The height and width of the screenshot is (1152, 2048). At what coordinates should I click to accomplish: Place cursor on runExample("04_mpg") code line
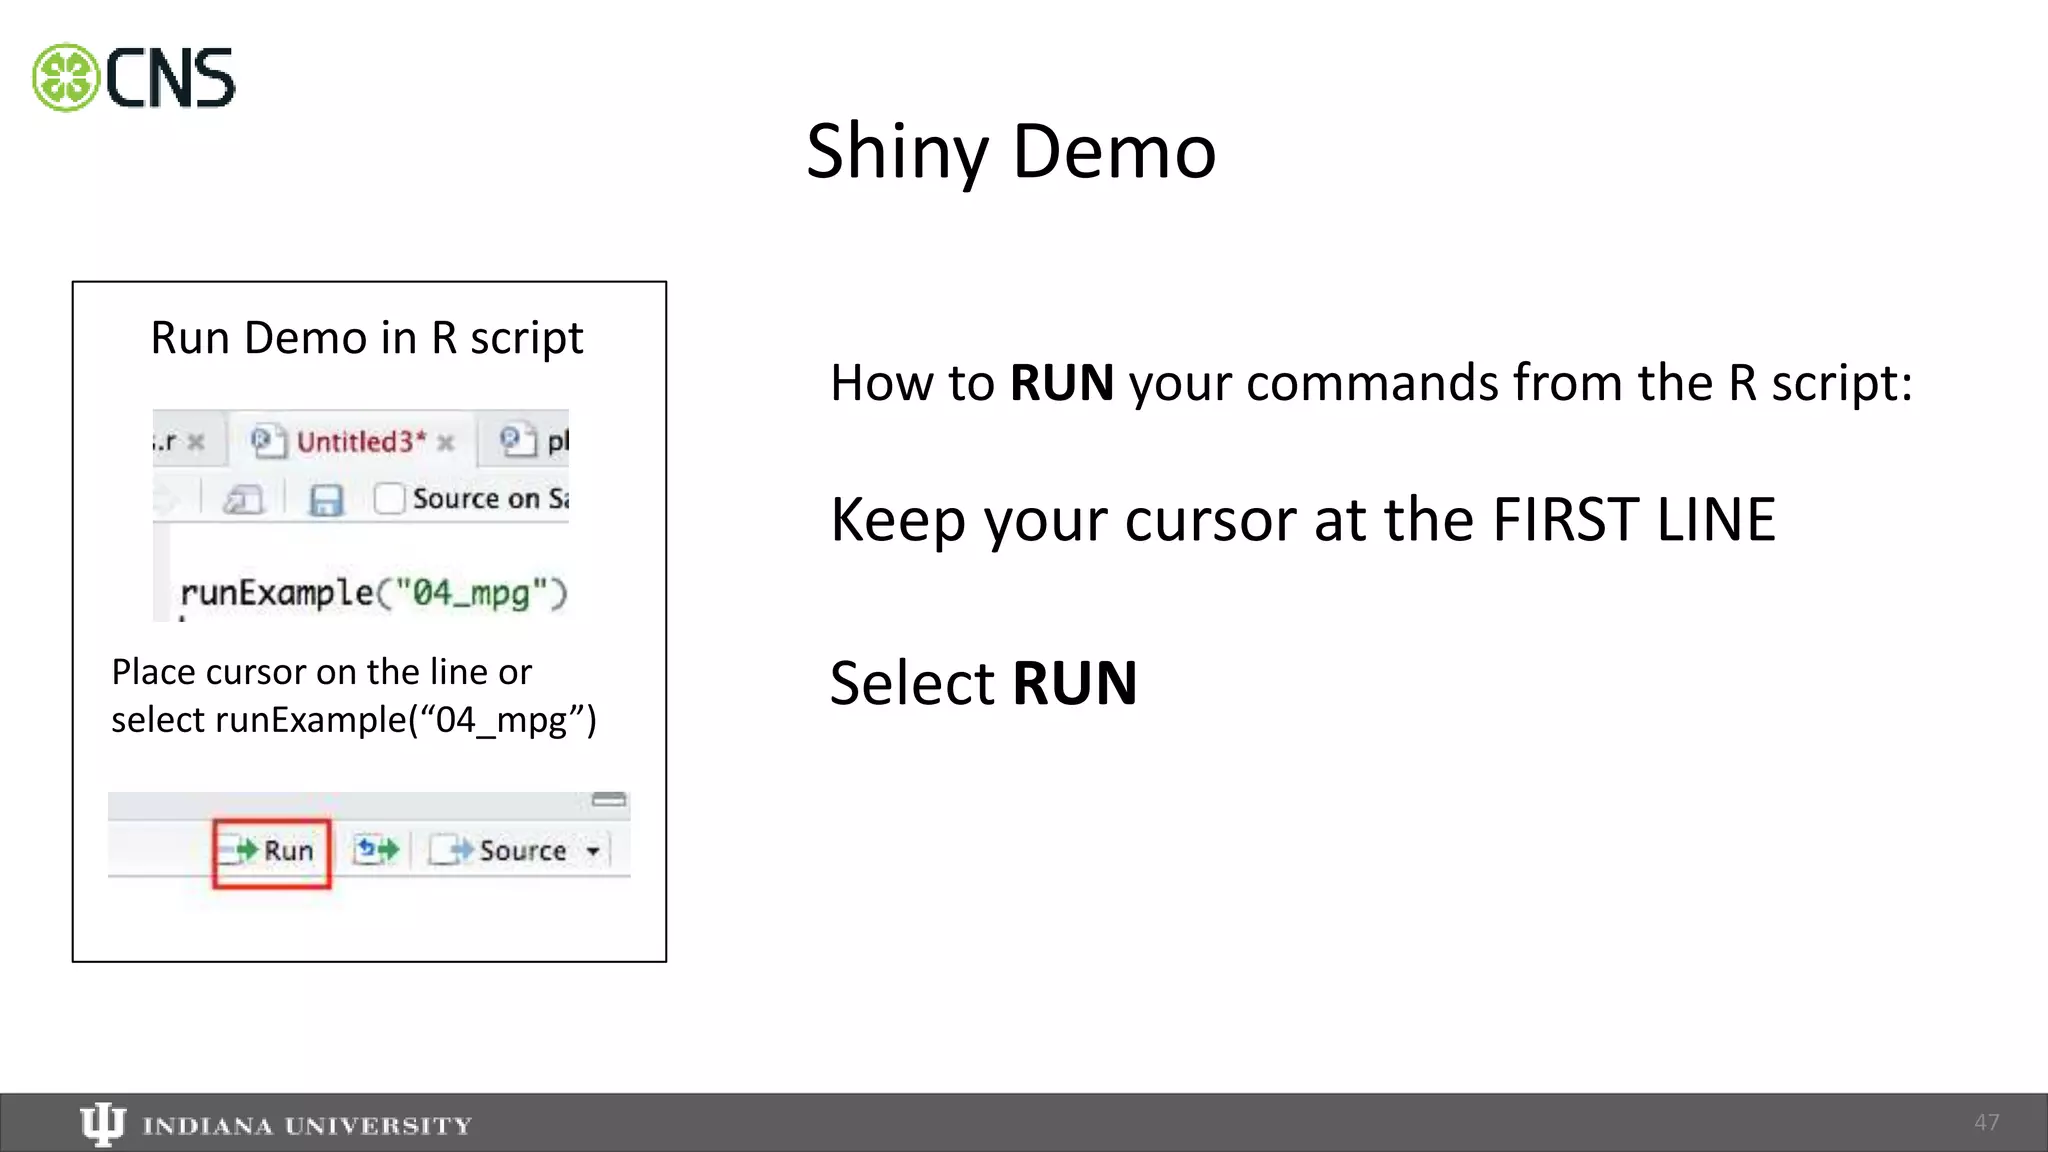[x=373, y=593]
